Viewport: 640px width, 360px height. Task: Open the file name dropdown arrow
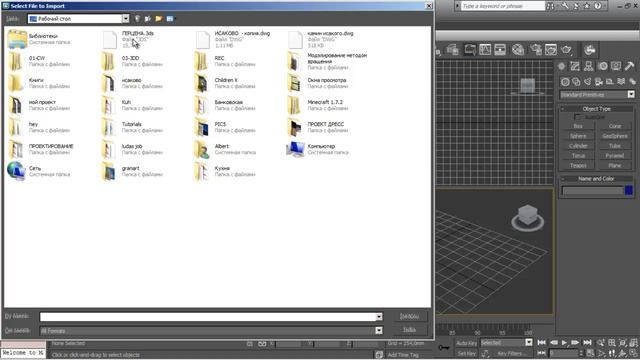point(379,317)
